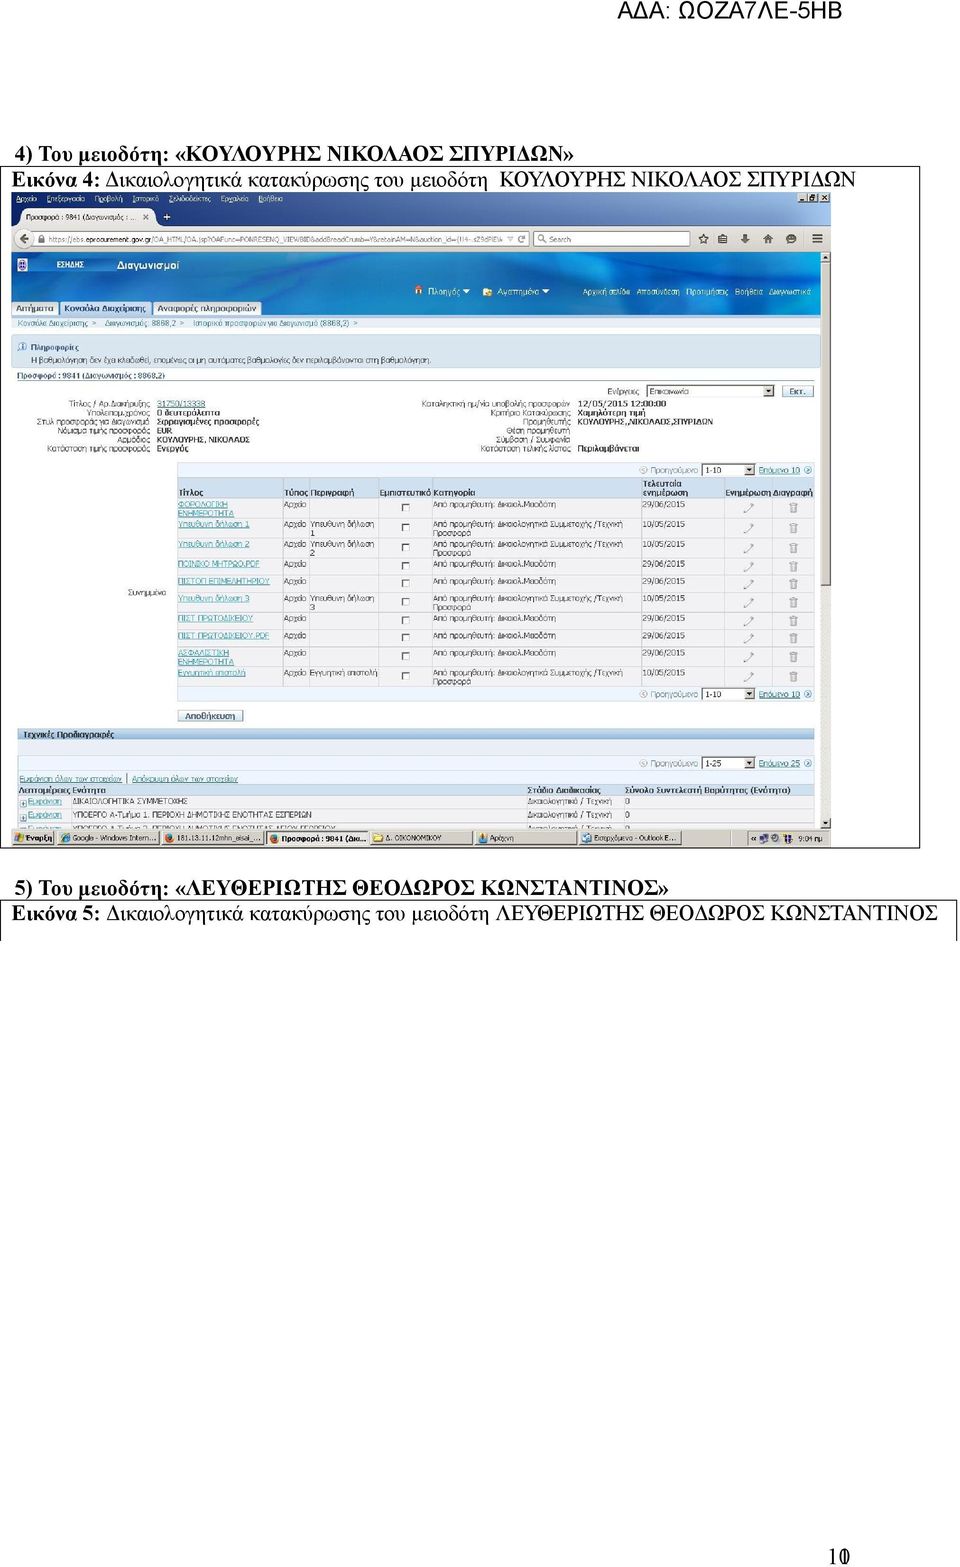Open the ΠΟΙΝΙΚΟ ΜΗΤΡΩΟ.PDF attachment link
Image resolution: width=960 pixels, height=1567 pixels.
219,564
